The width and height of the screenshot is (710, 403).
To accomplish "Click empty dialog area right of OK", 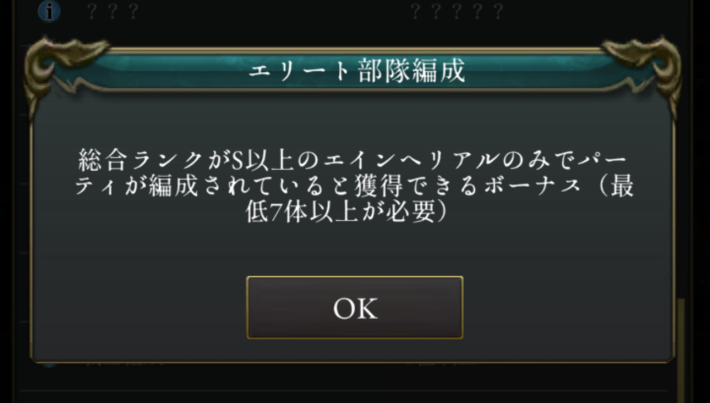I will click(x=566, y=307).
